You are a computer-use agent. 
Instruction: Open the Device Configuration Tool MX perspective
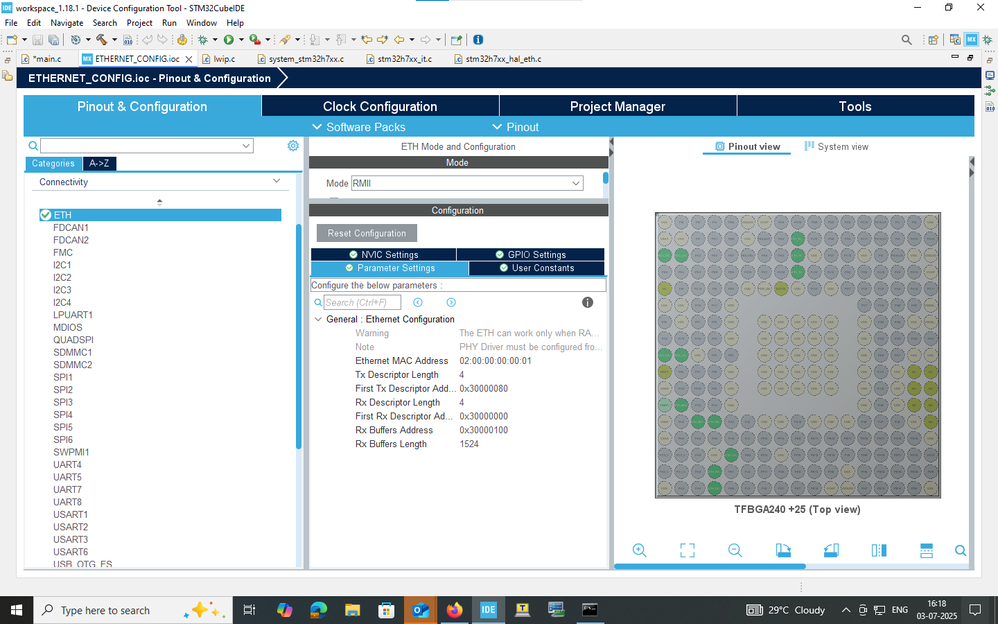click(971, 39)
